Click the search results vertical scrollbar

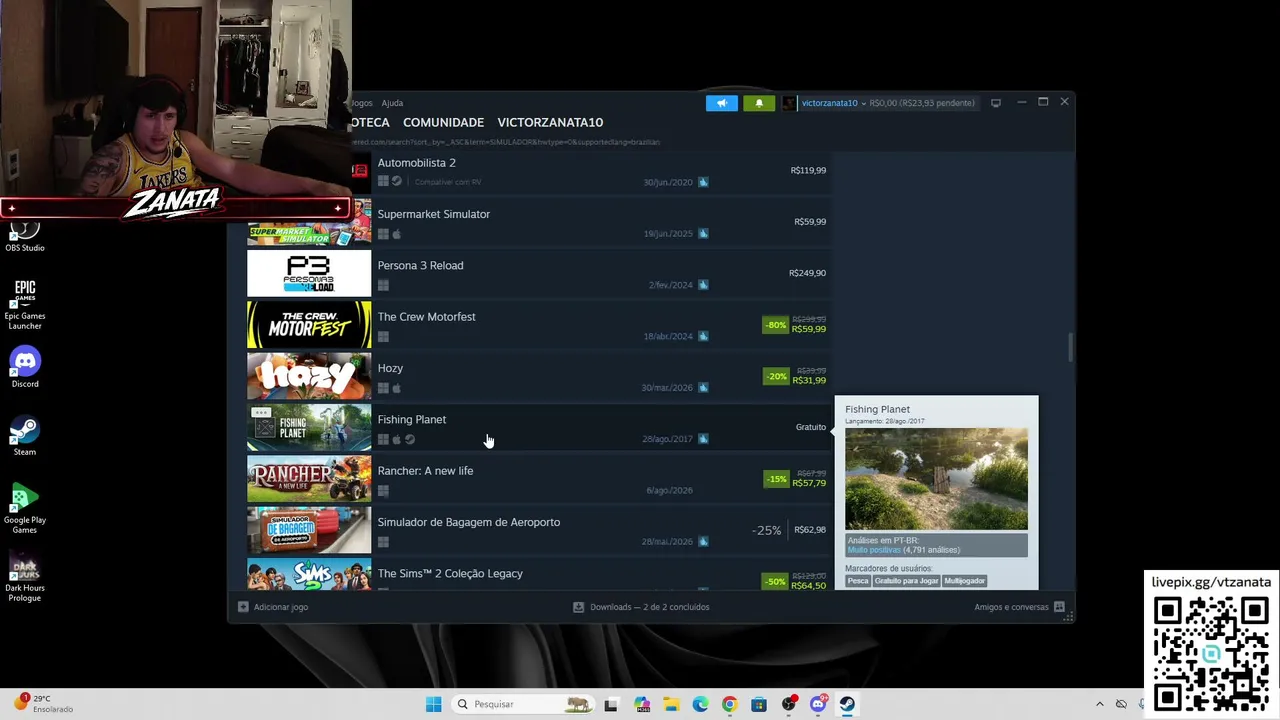pos(1070,348)
